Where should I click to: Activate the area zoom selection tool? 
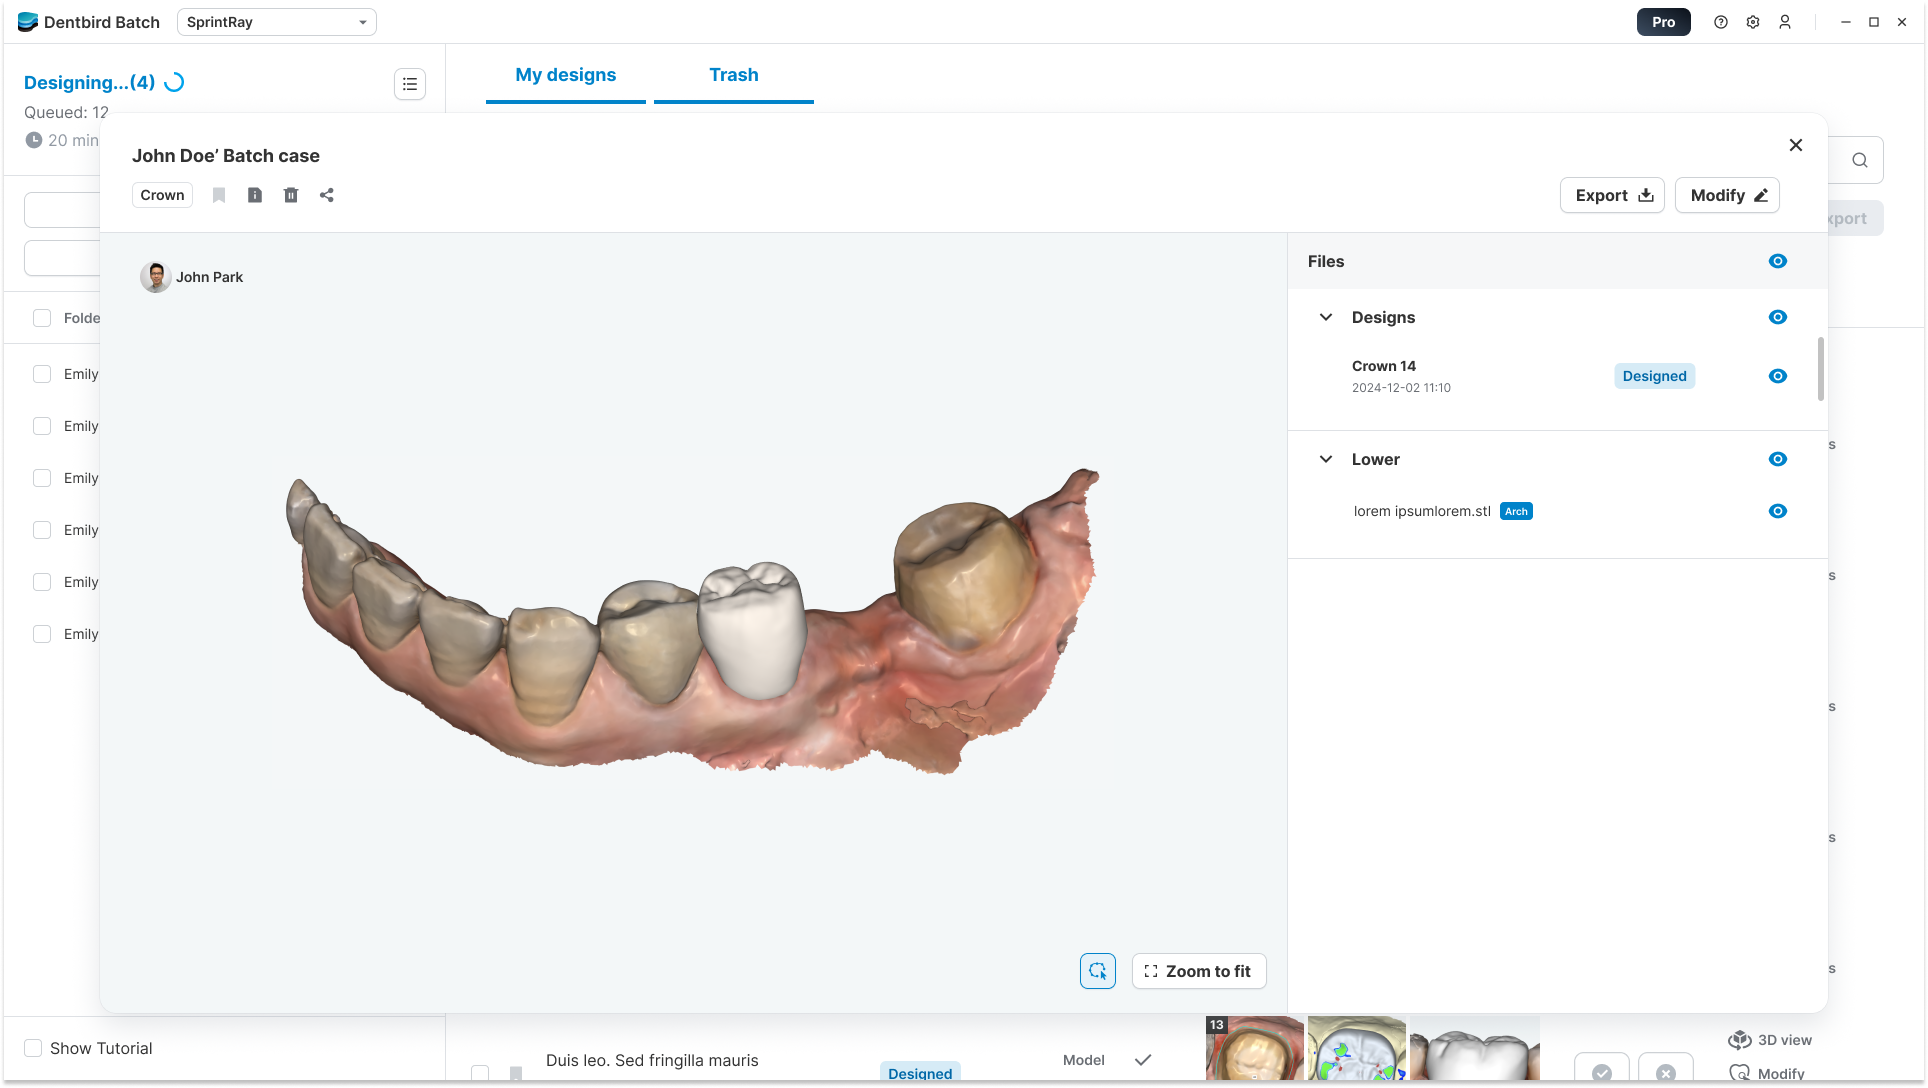(x=1097, y=971)
